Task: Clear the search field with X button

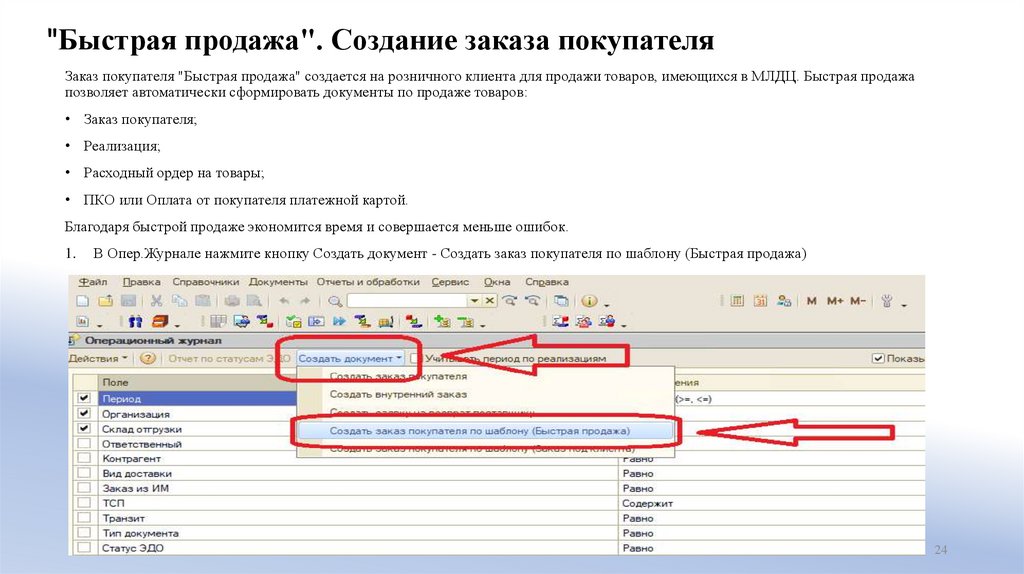Action: click(x=490, y=301)
